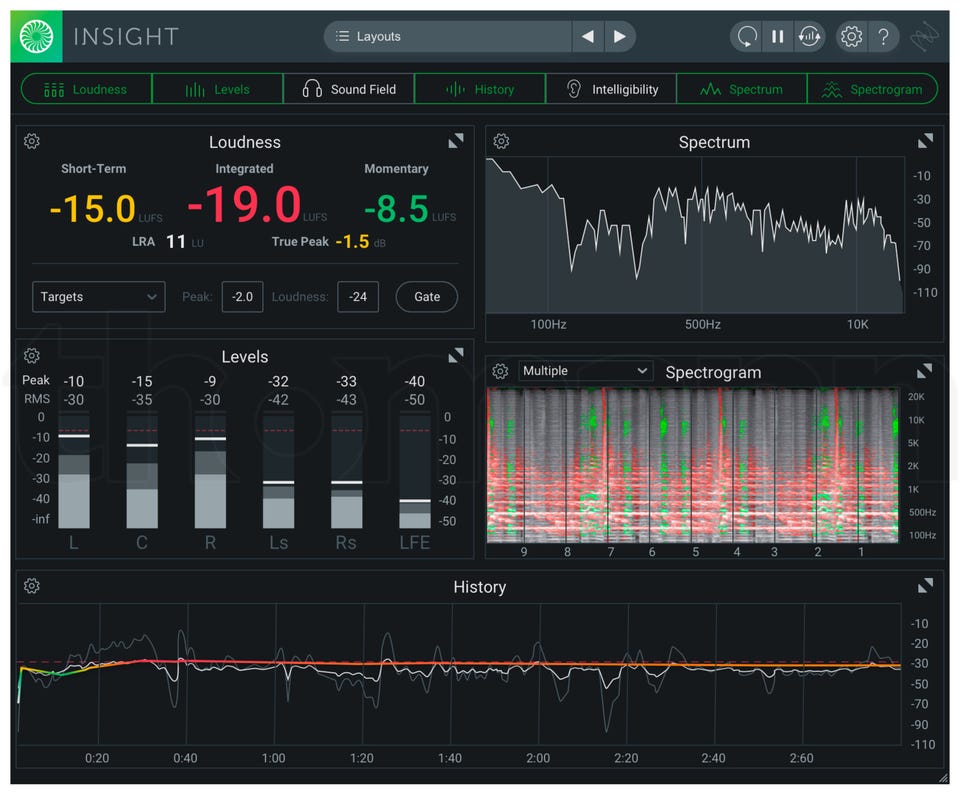The height and width of the screenshot is (795, 960).
Task: Toggle the Loudness module tab
Action: click(x=86, y=89)
